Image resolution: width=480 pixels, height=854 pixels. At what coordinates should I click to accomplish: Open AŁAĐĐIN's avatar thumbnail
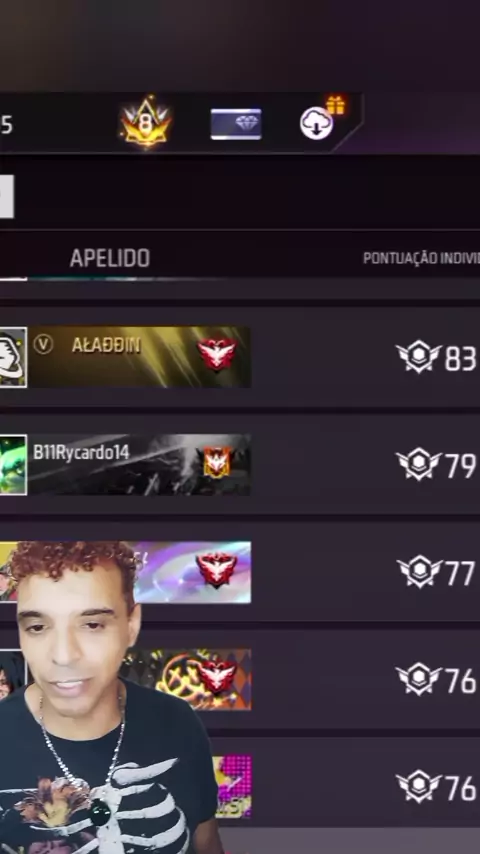point(13,357)
